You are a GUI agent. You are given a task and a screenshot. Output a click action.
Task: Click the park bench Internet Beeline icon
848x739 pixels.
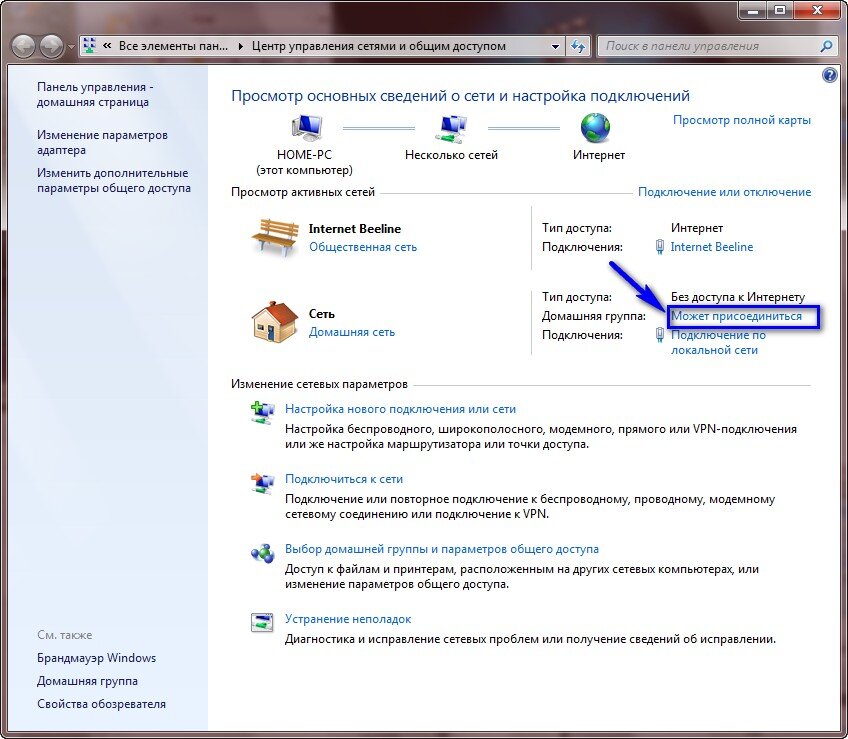(x=275, y=236)
